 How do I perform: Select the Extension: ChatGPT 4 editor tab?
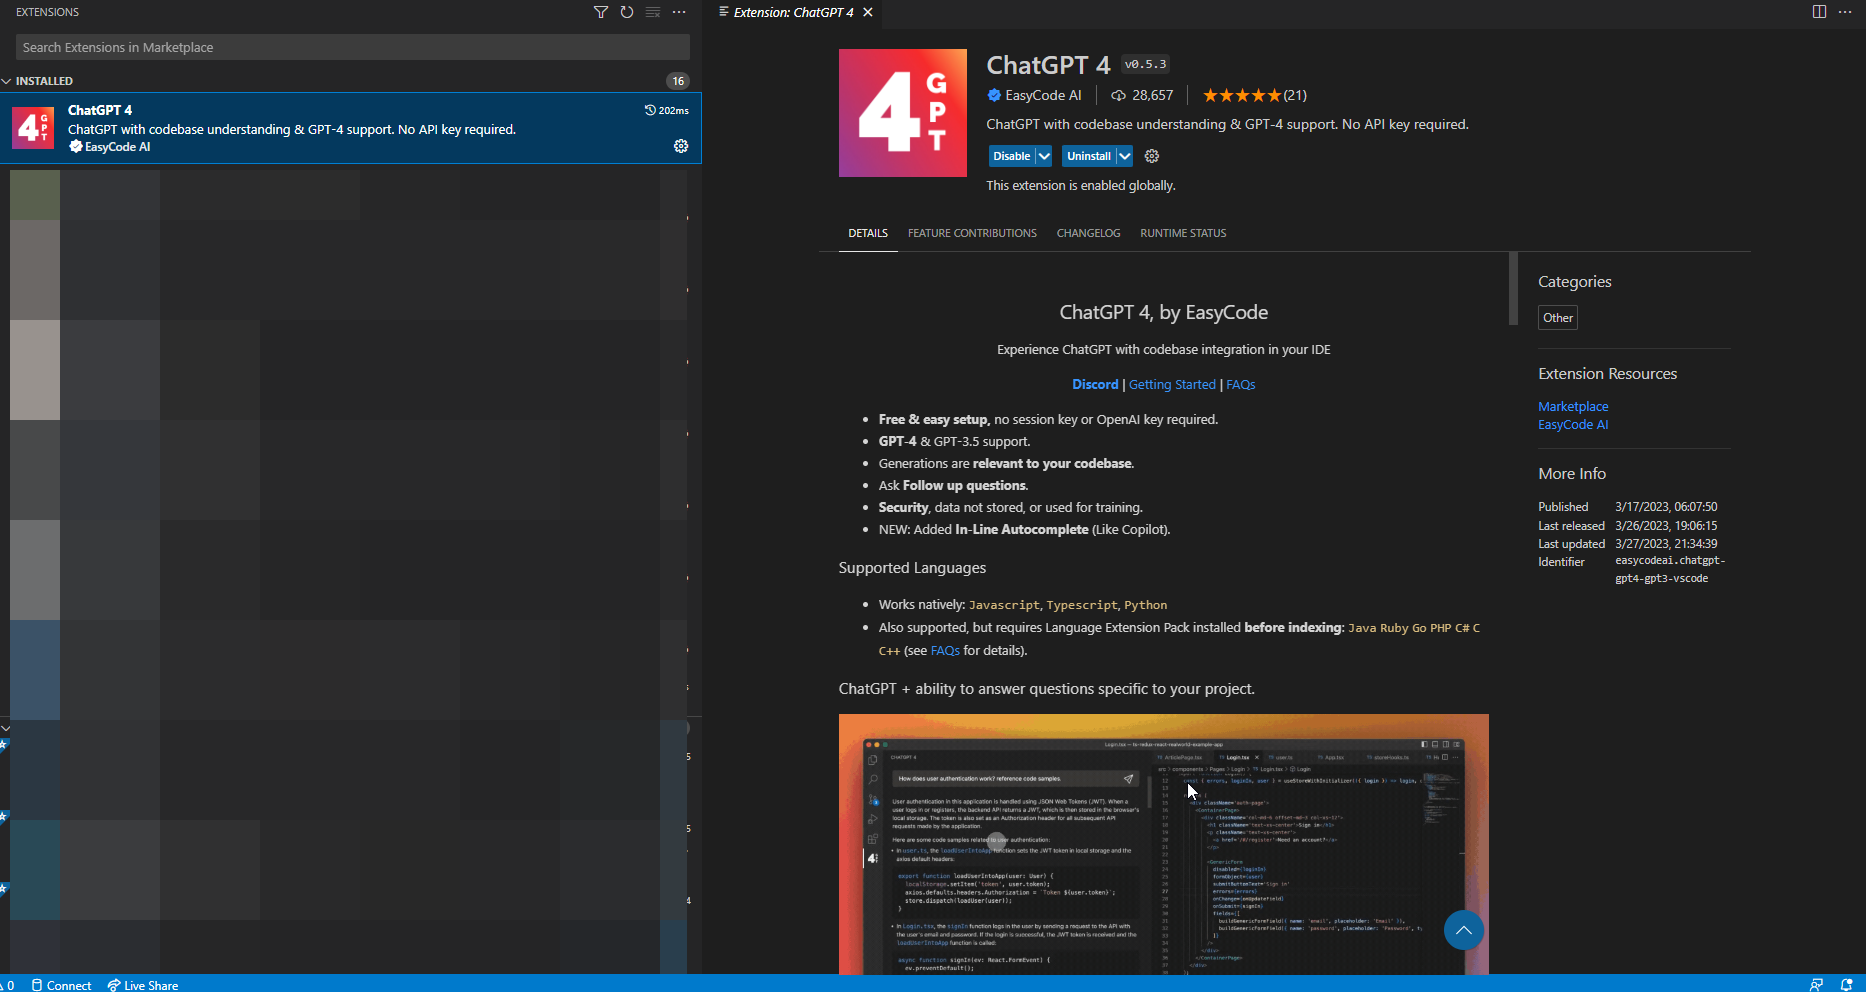click(793, 12)
